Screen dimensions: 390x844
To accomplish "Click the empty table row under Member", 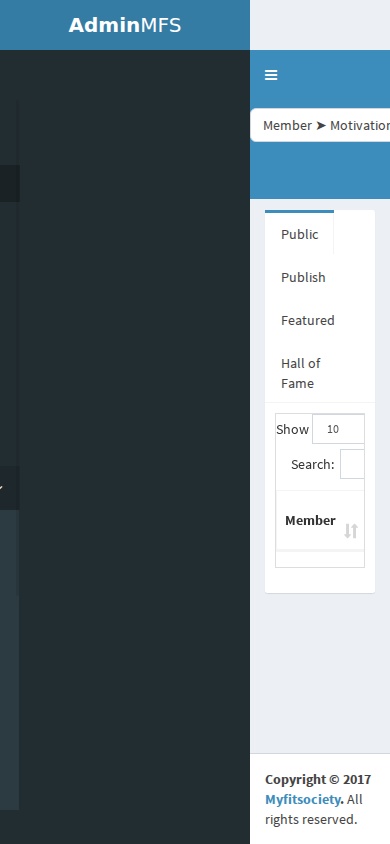I will point(320,559).
